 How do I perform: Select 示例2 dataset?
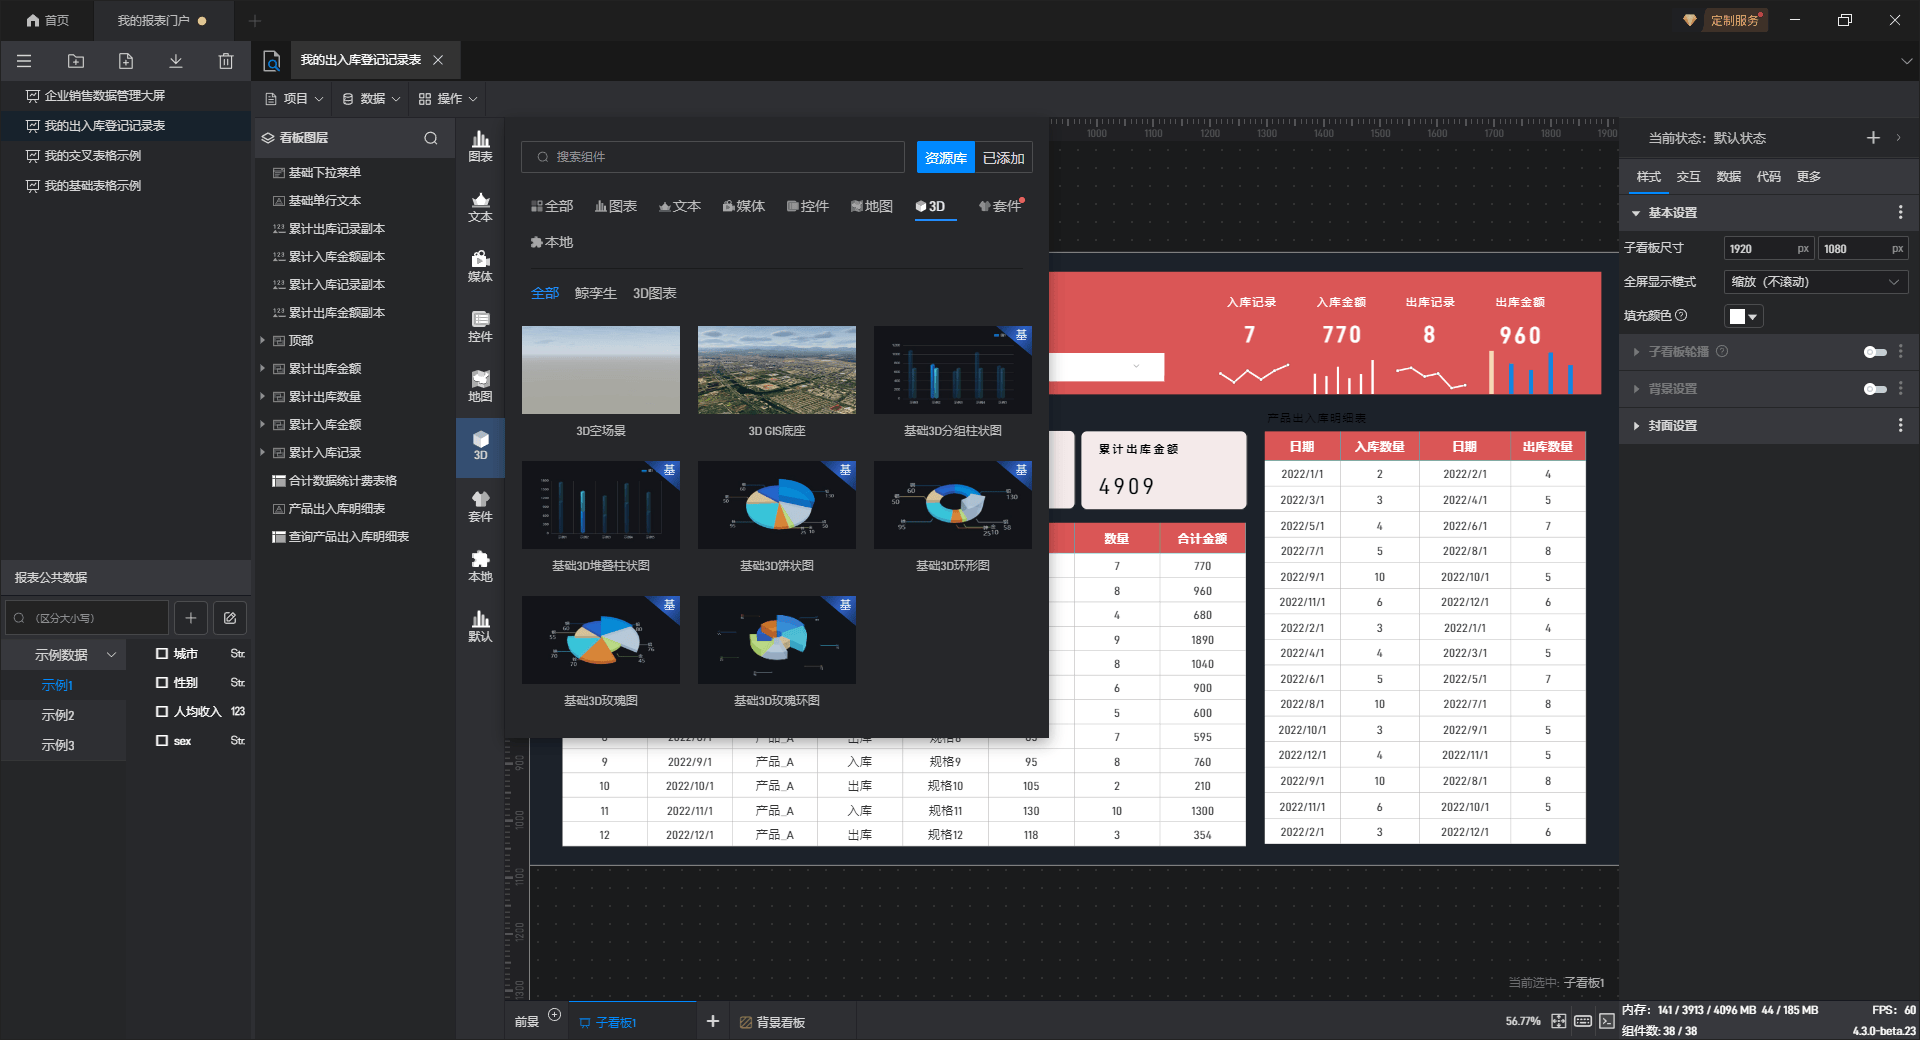[58, 716]
